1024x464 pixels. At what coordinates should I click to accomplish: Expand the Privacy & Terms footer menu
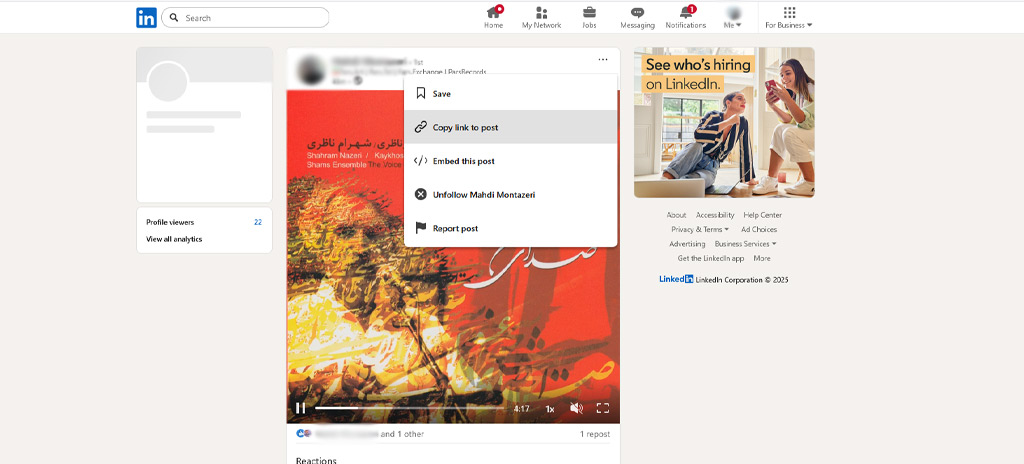[x=699, y=229]
